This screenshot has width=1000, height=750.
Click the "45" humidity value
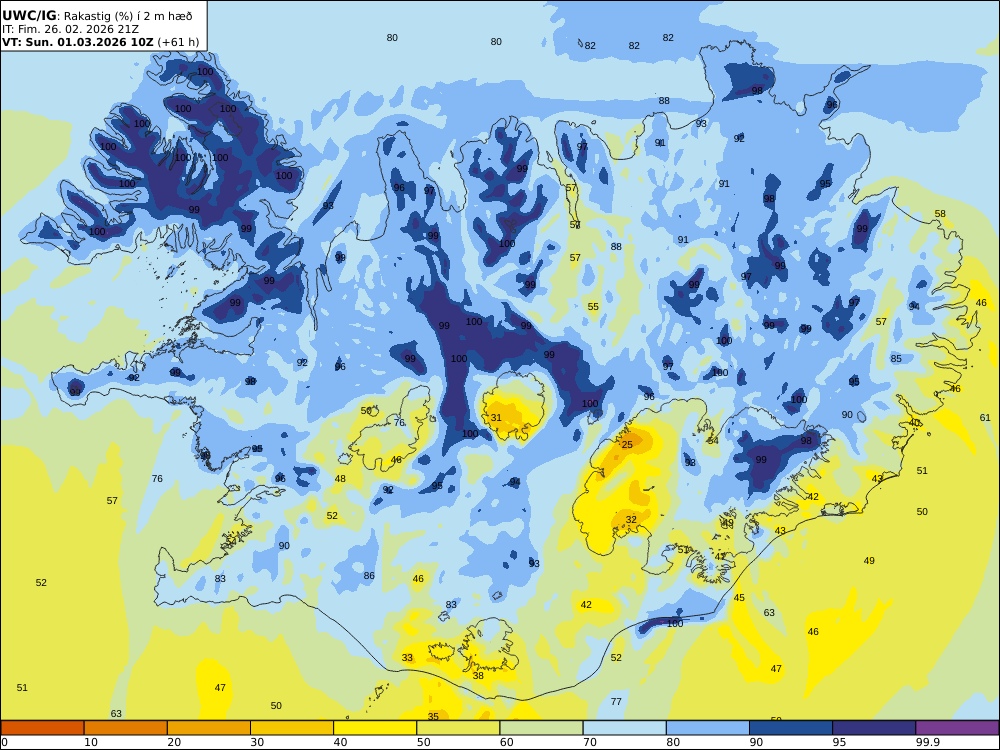pyautogui.click(x=739, y=598)
